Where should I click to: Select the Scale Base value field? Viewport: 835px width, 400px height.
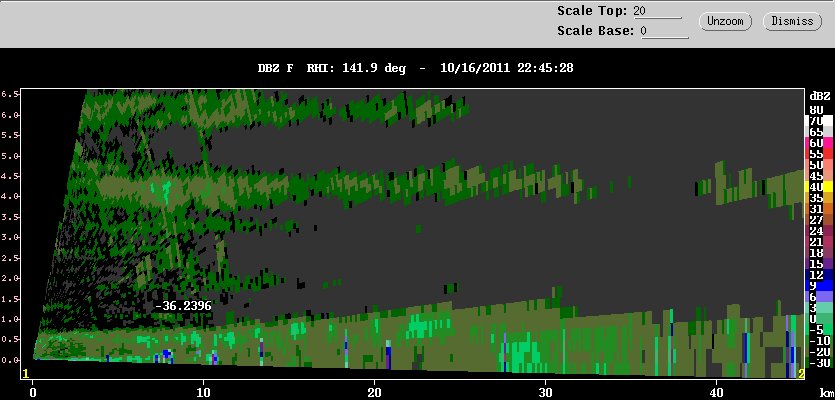(664, 31)
